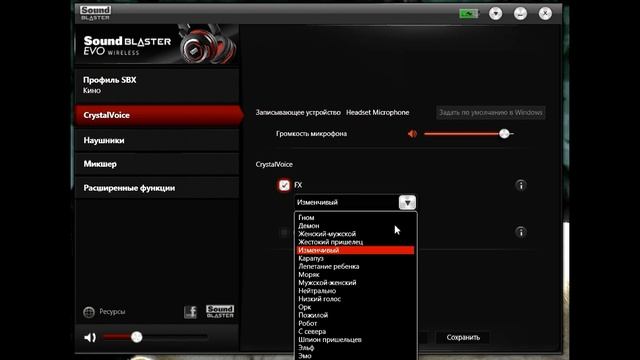
Task: Open the Профиль SBX section
Action: click(x=157, y=85)
